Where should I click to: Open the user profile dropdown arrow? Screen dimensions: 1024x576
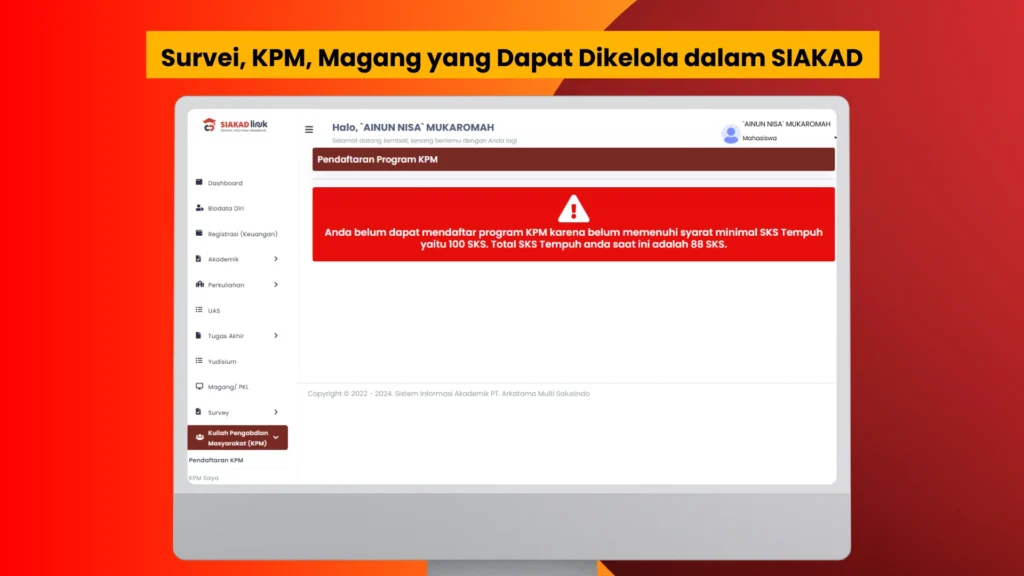point(835,138)
